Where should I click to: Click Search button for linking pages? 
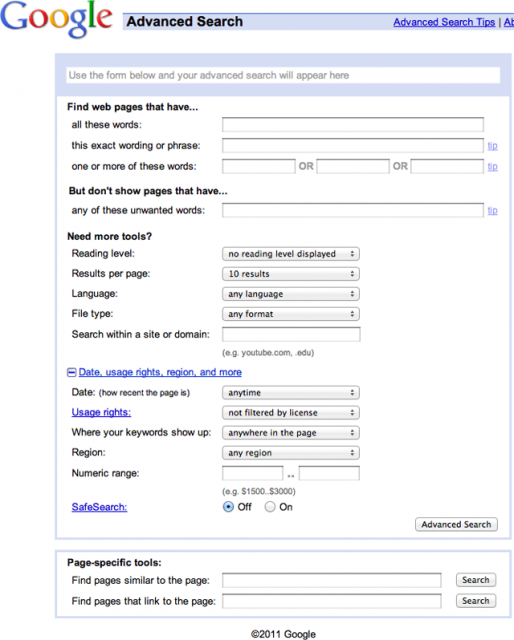point(476,601)
